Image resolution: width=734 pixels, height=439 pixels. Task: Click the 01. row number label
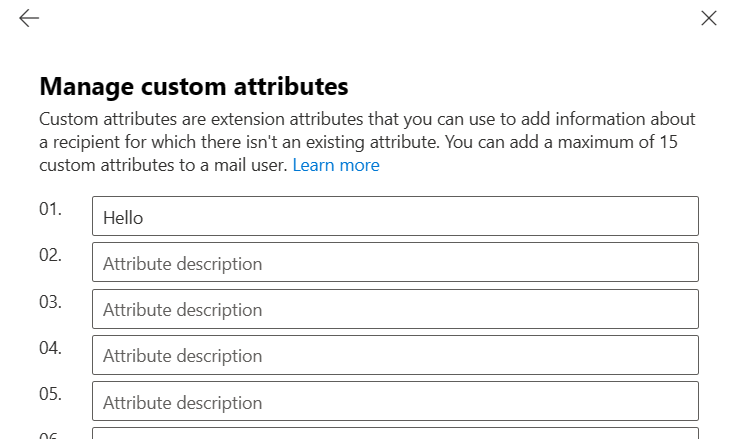point(50,209)
